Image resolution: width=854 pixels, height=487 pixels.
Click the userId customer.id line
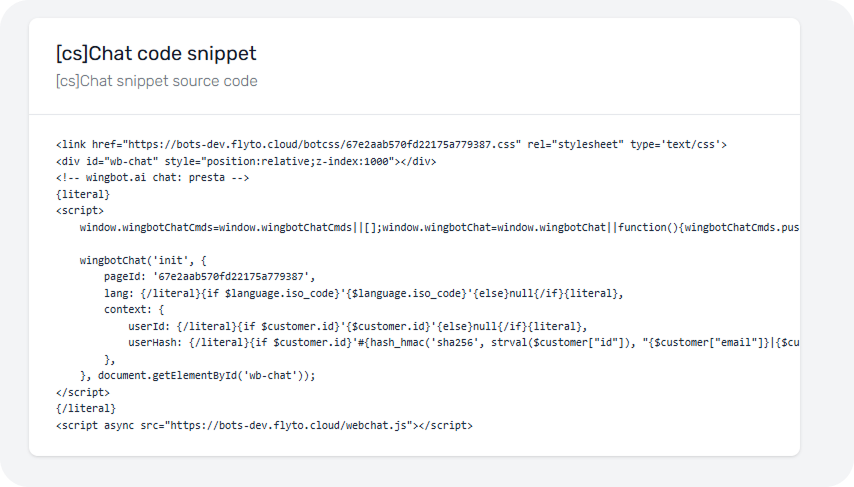[357, 326]
